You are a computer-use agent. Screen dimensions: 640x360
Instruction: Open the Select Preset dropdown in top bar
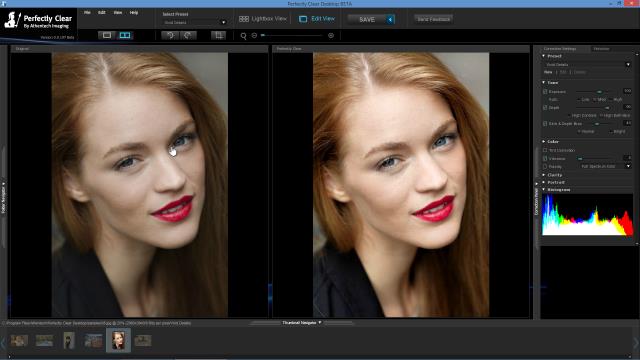(194, 22)
